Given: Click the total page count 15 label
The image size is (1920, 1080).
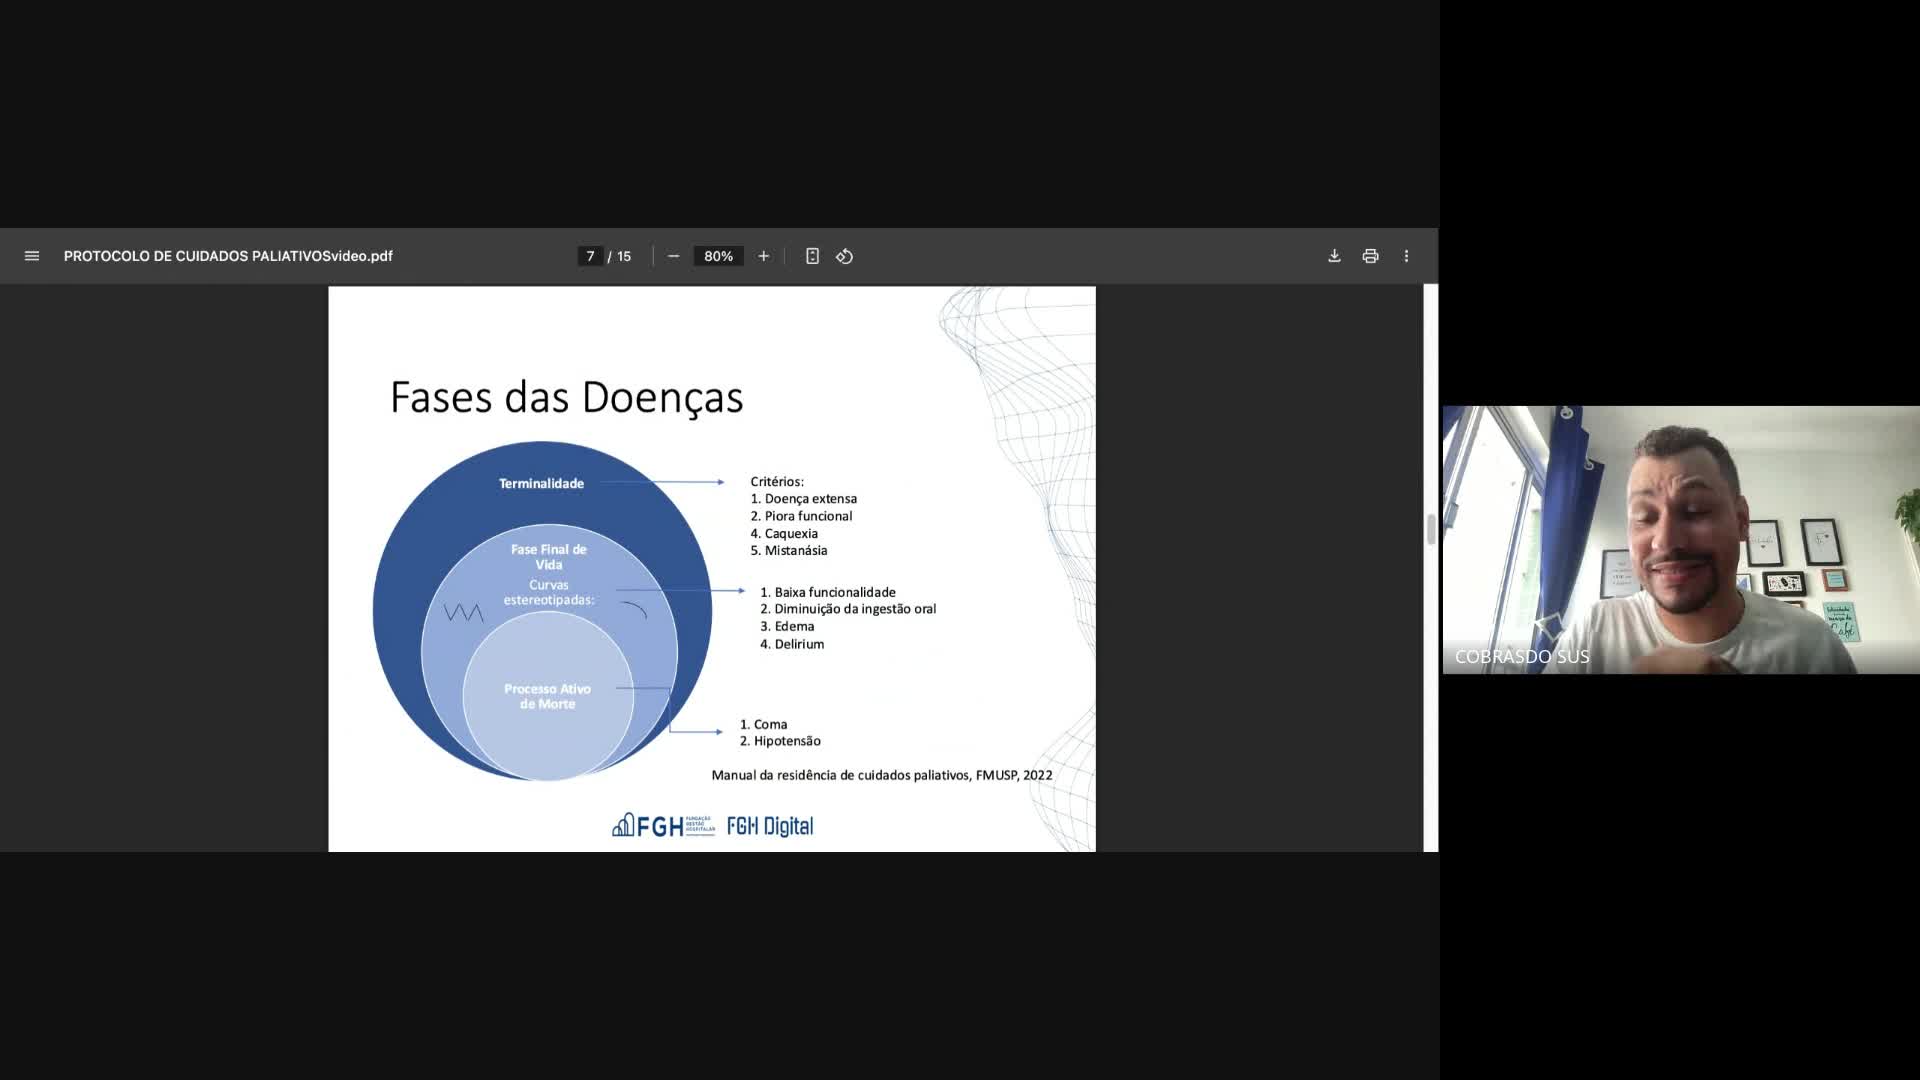Looking at the screenshot, I should coord(624,256).
